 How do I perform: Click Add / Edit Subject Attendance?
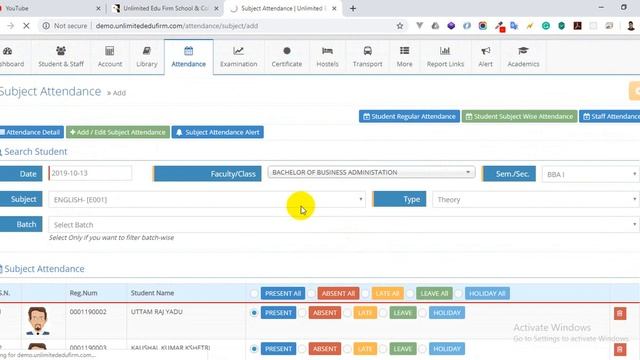click(x=118, y=132)
